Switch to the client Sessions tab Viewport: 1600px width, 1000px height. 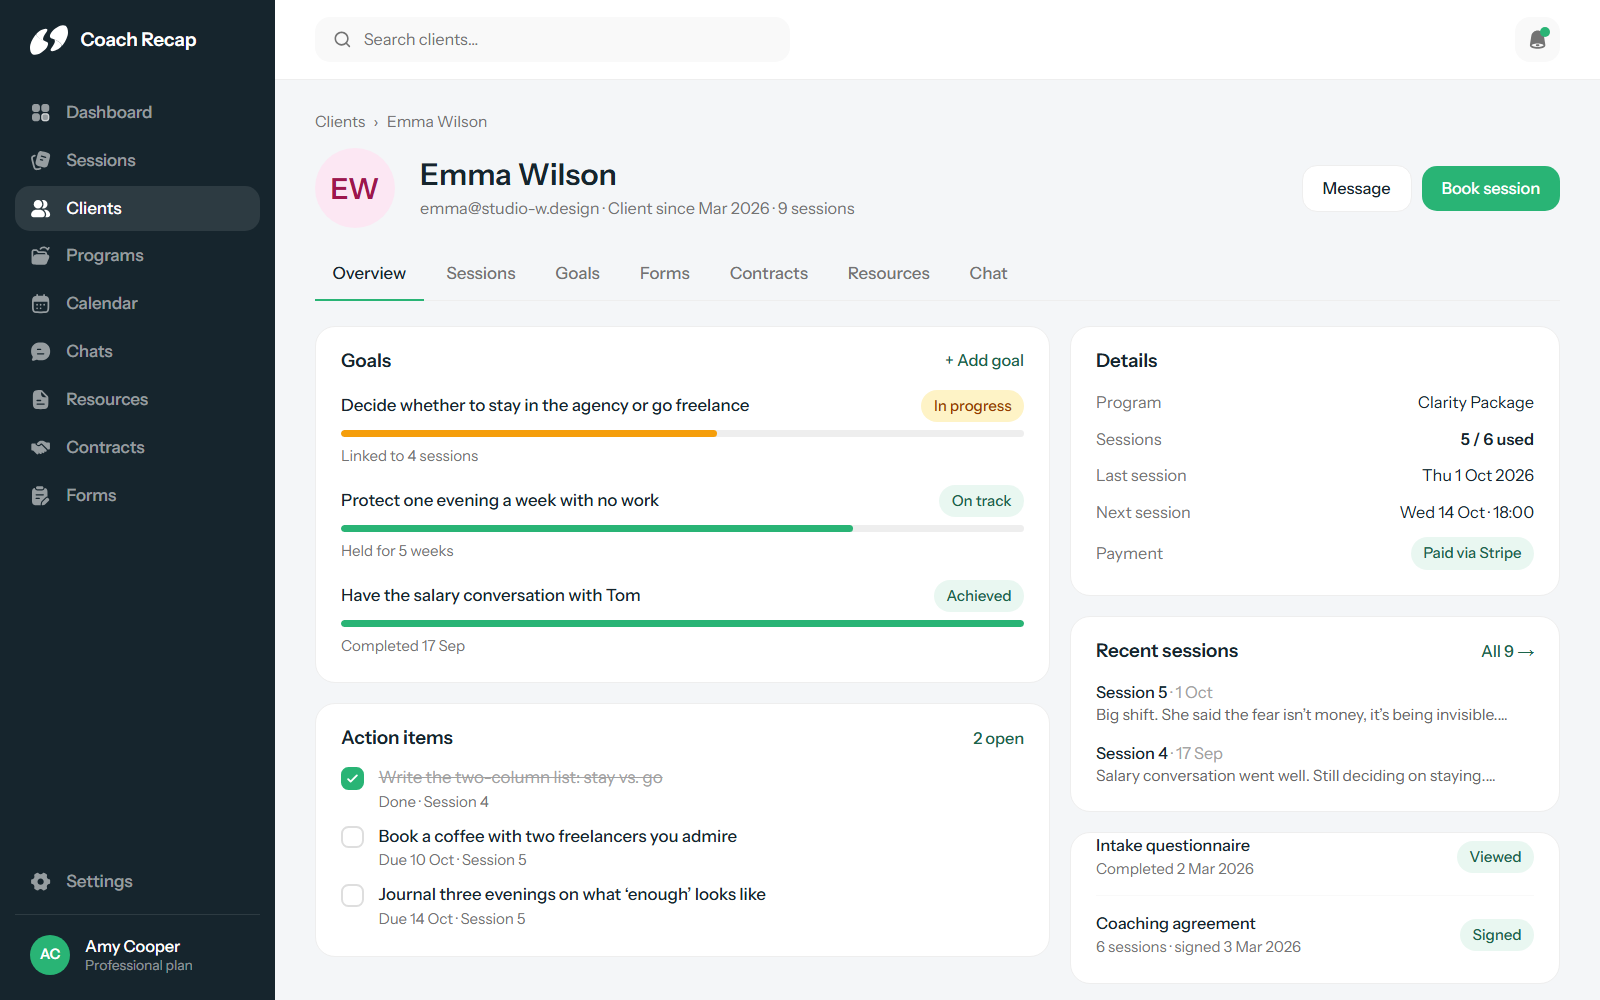(x=481, y=274)
